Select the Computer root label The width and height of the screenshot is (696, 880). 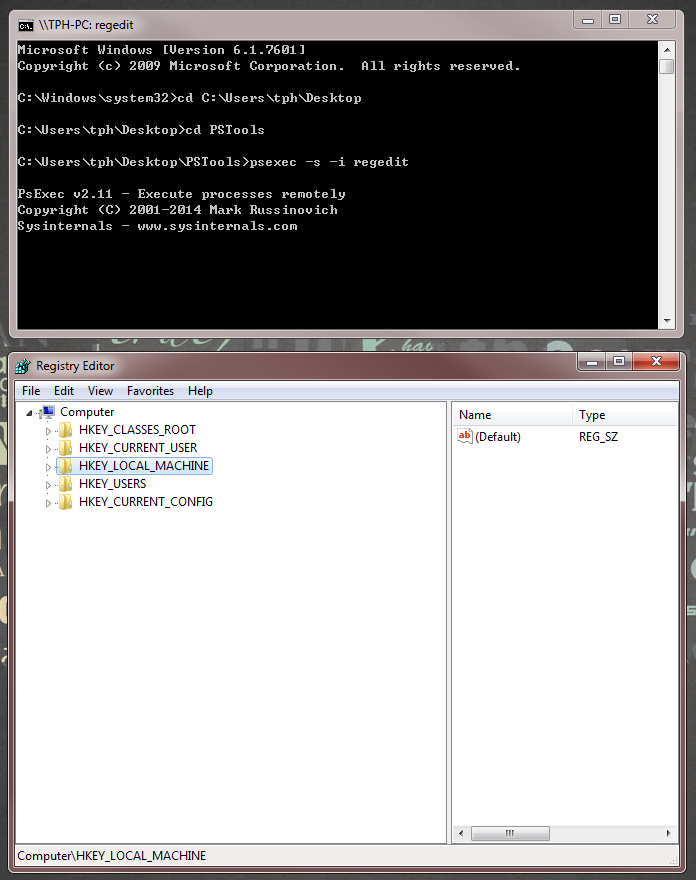87,412
